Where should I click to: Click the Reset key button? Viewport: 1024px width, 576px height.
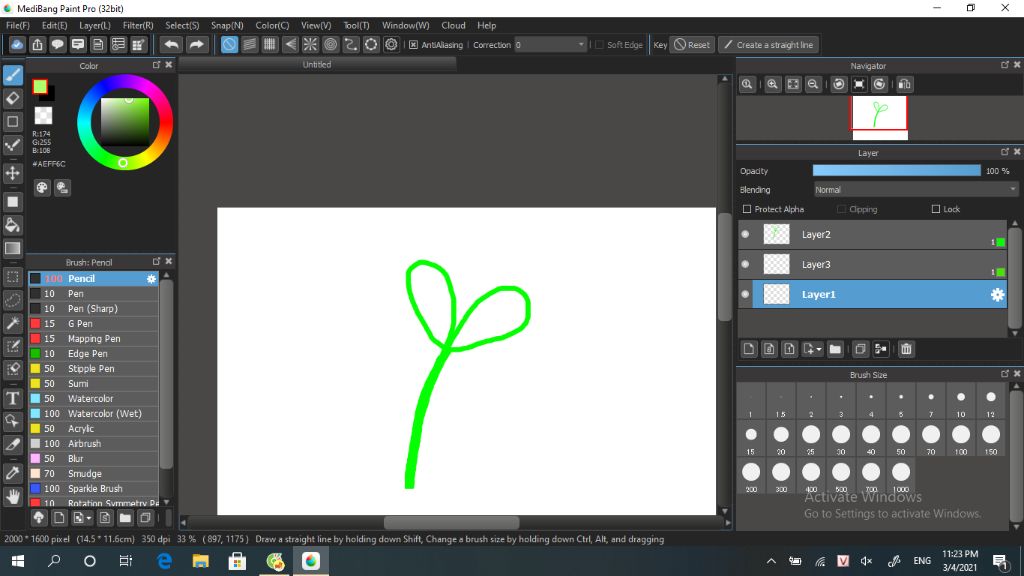692,45
